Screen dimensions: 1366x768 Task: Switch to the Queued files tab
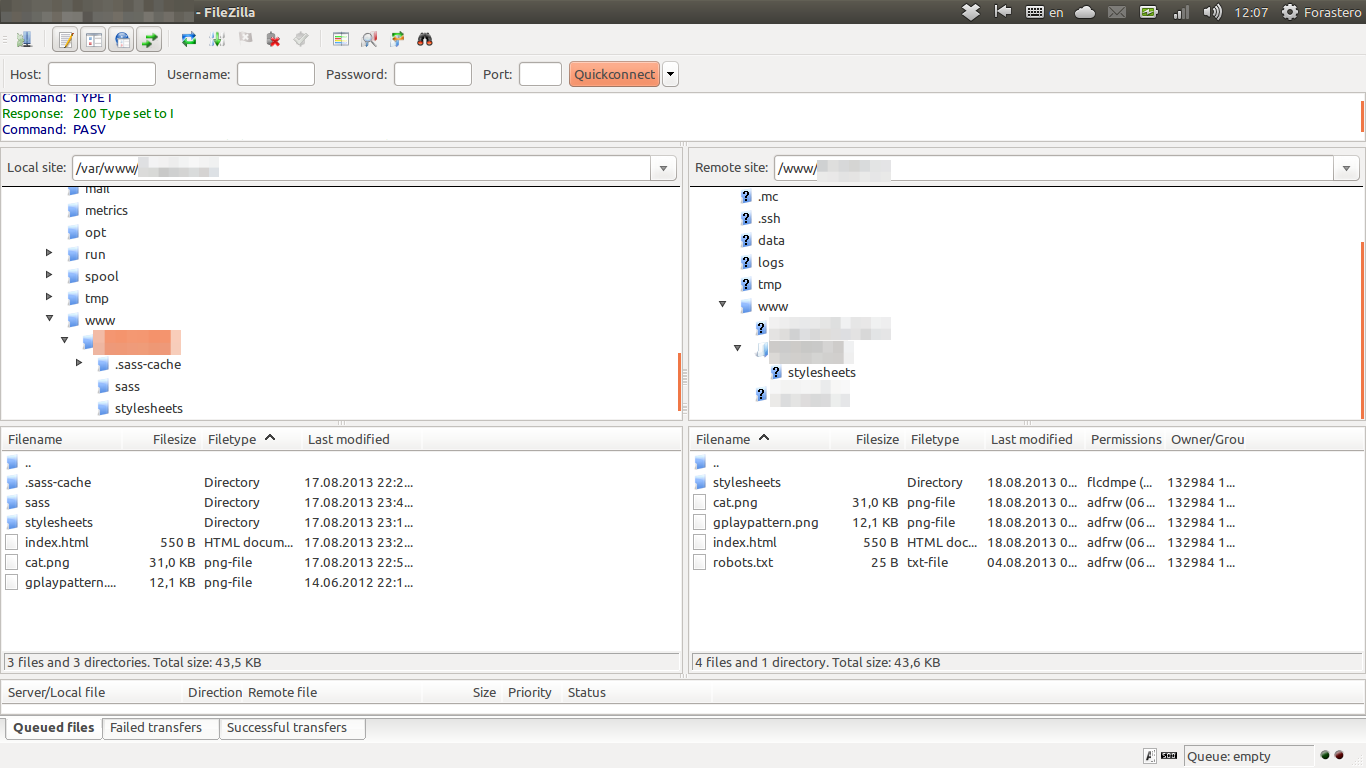click(54, 728)
